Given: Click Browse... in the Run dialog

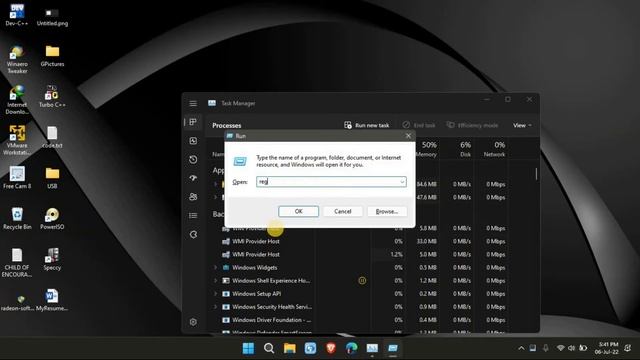Looking at the screenshot, I should (387, 211).
